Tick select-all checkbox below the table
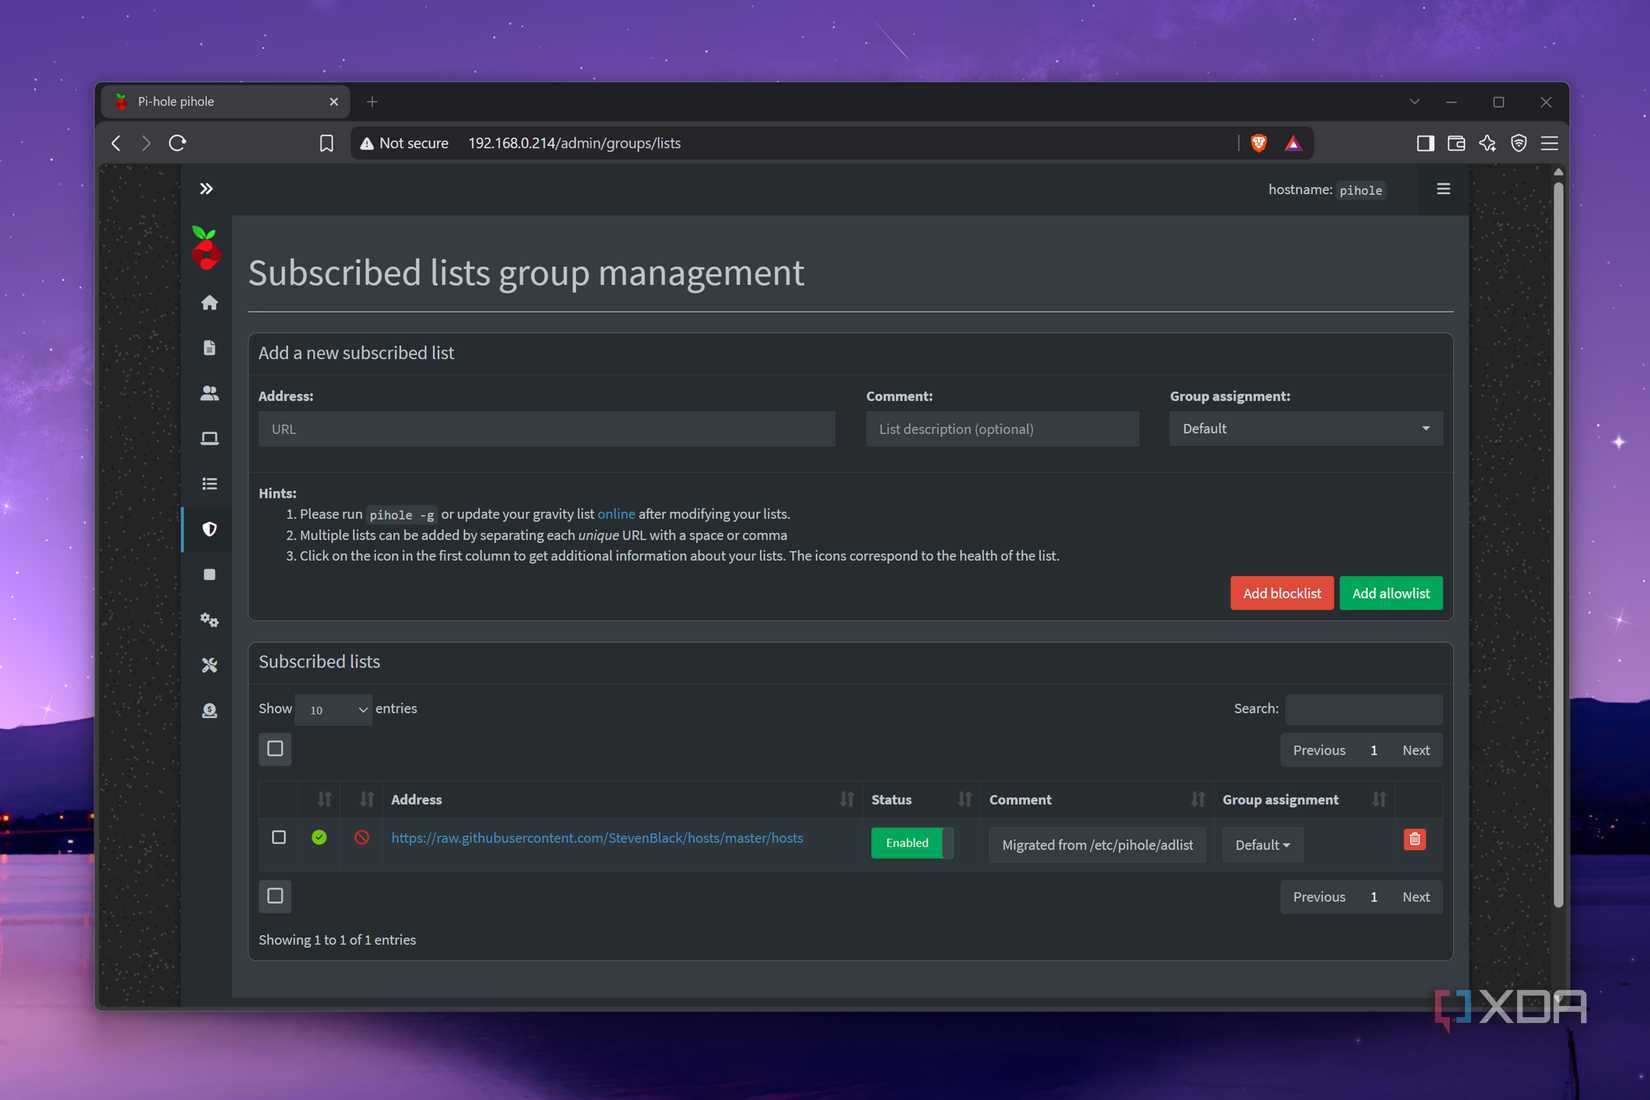 click(275, 896)
